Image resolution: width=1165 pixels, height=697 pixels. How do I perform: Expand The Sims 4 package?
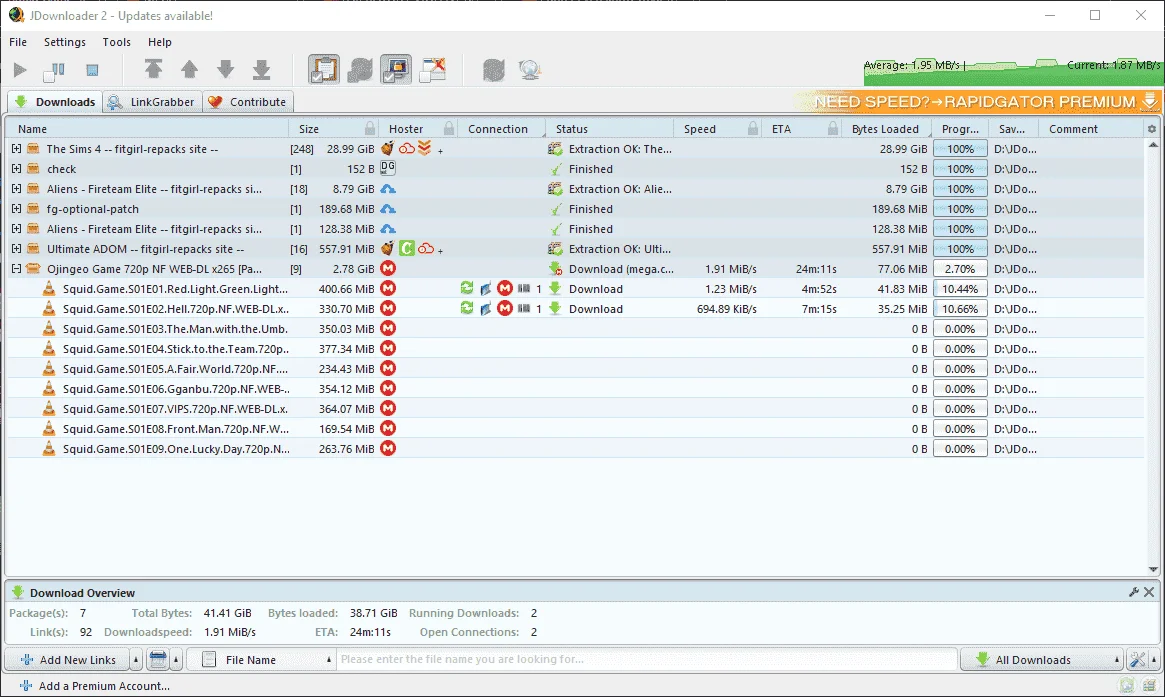point(16,149)
